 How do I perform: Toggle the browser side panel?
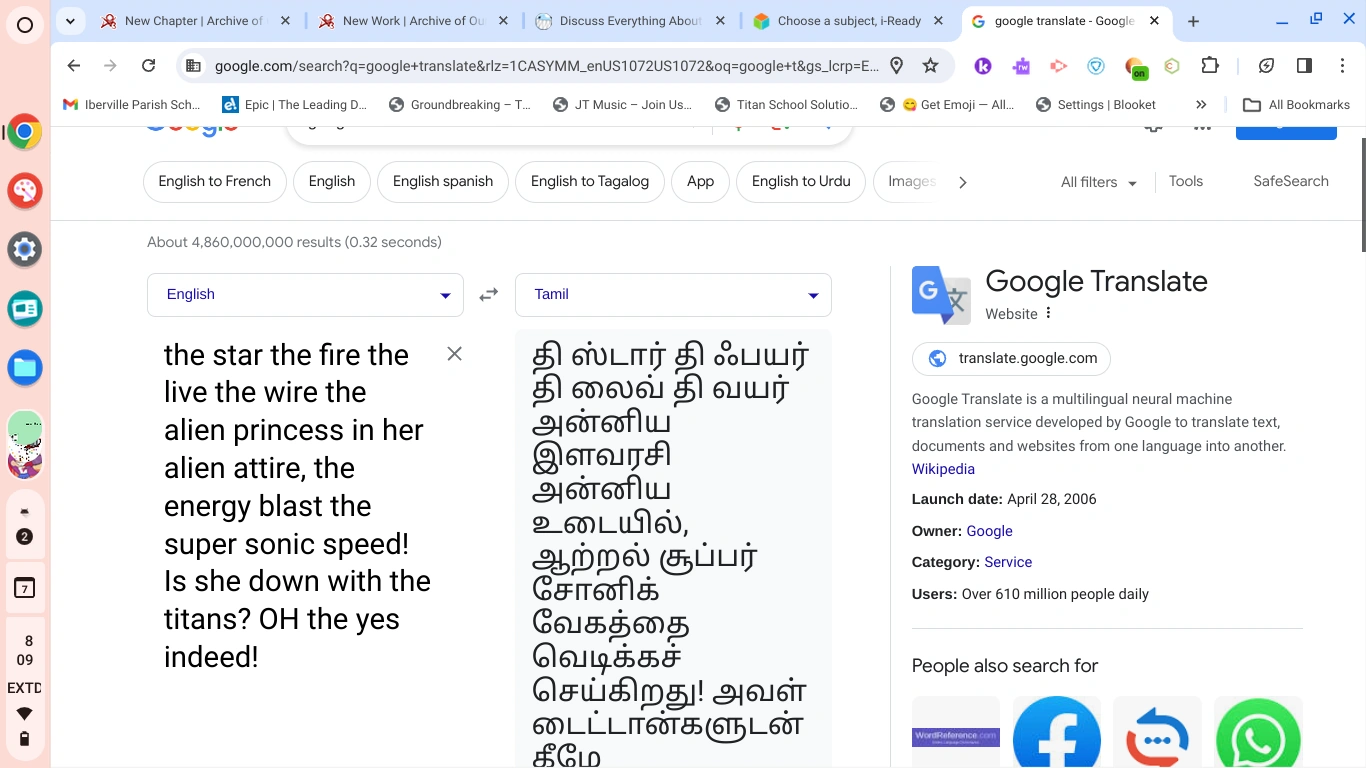(1304, 65)
